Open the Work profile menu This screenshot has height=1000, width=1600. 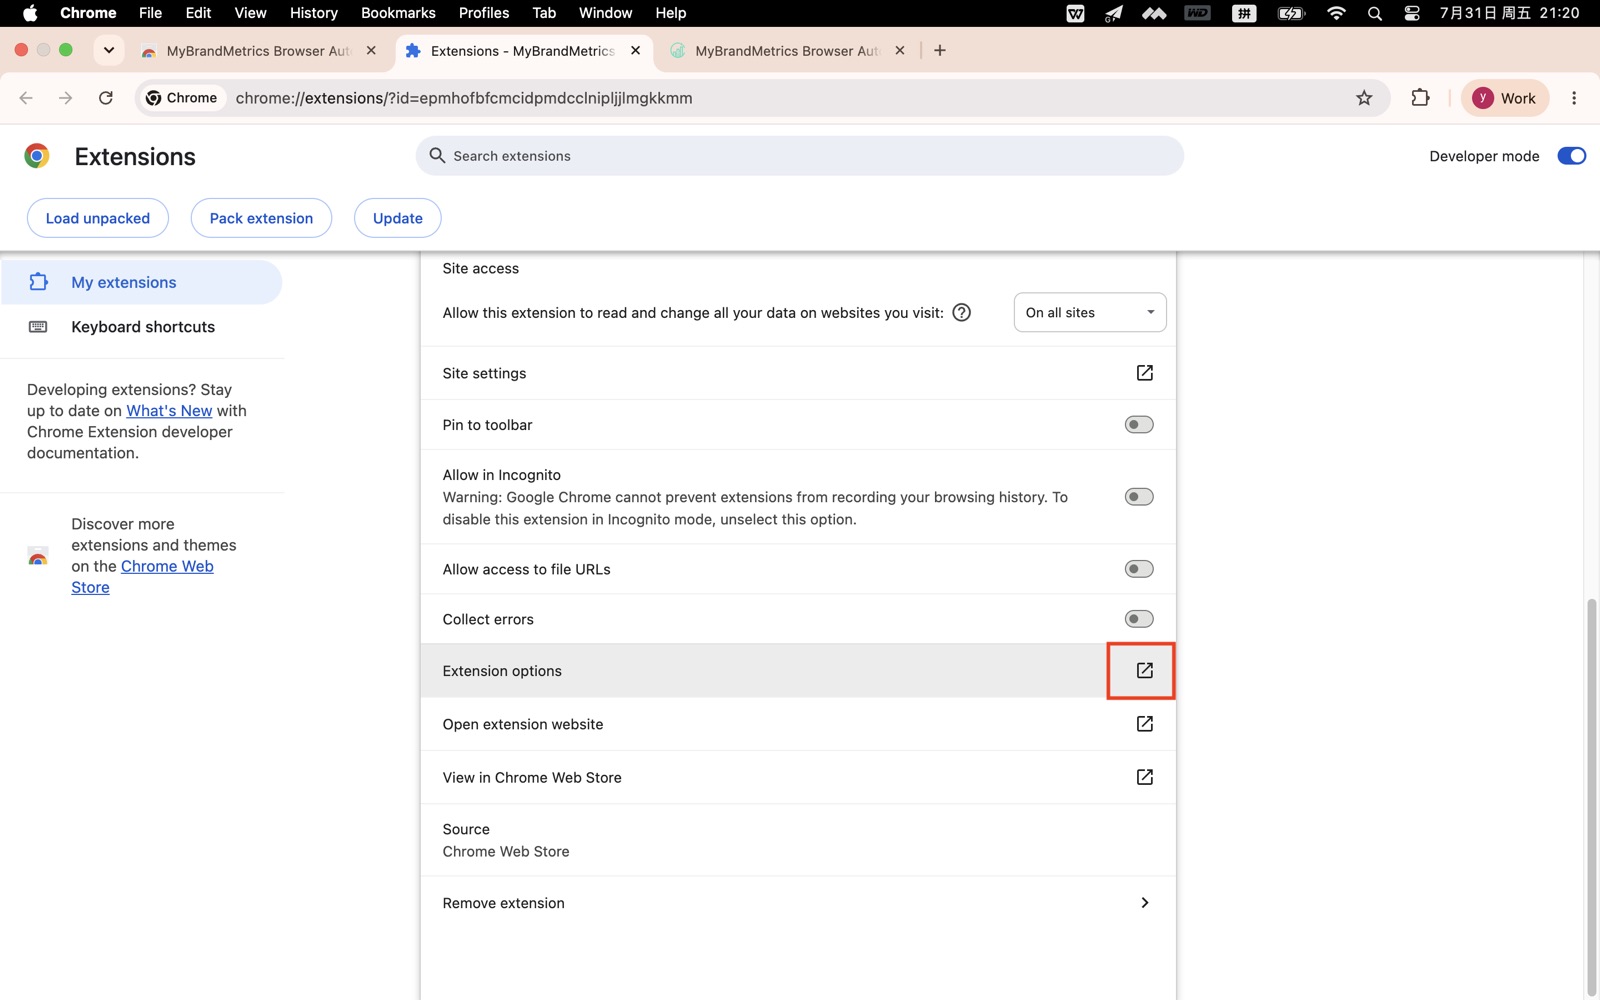1504,98
